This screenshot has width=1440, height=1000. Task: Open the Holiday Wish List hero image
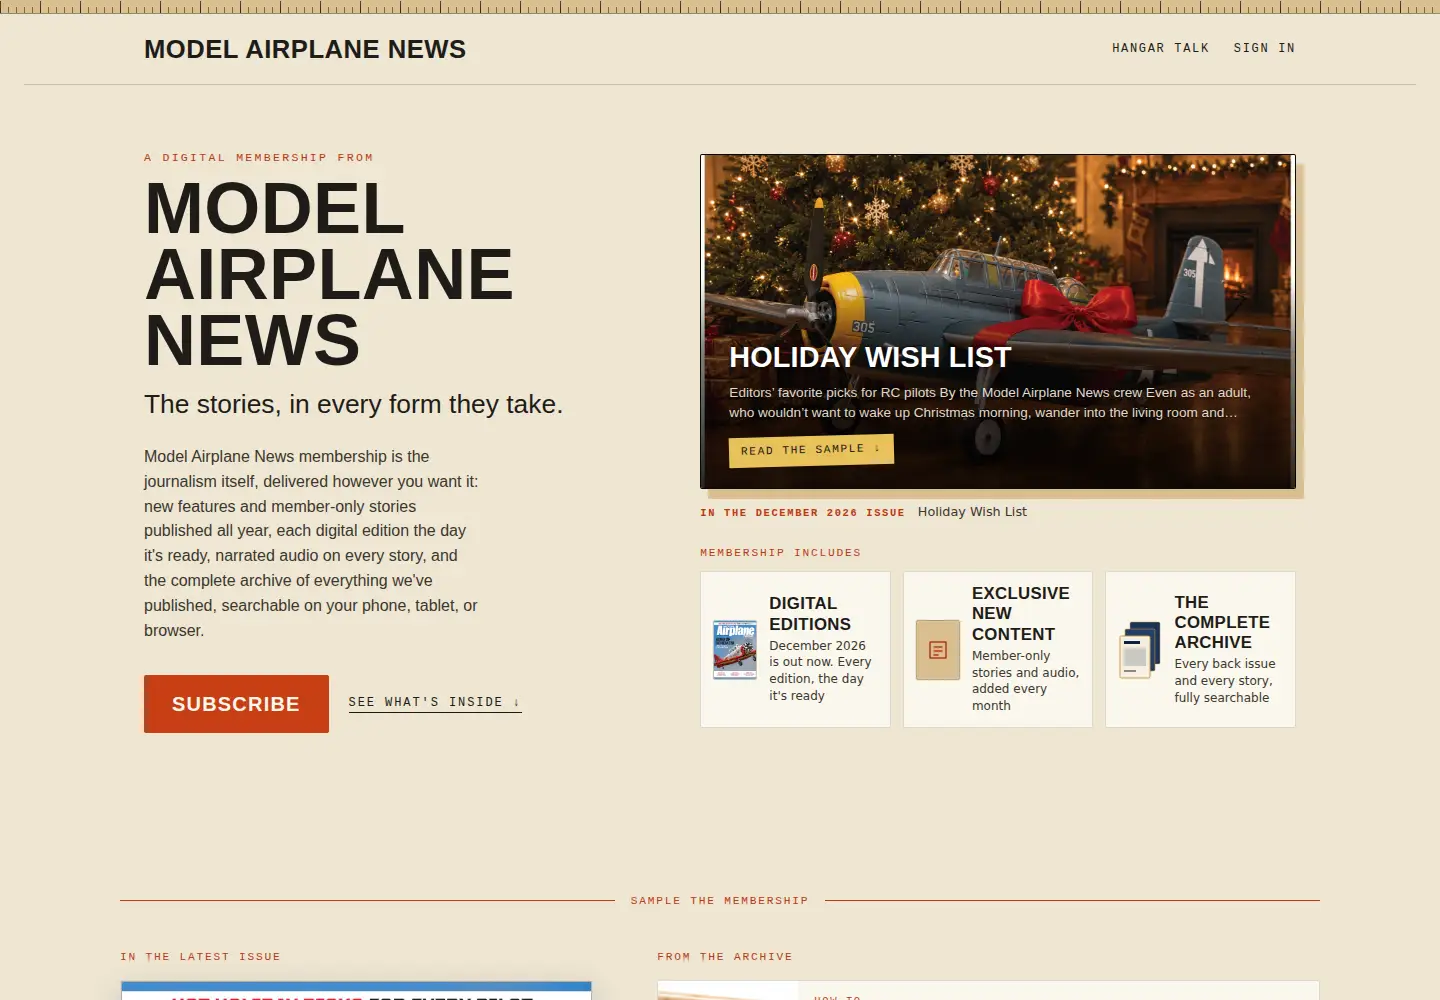[998, 322]
